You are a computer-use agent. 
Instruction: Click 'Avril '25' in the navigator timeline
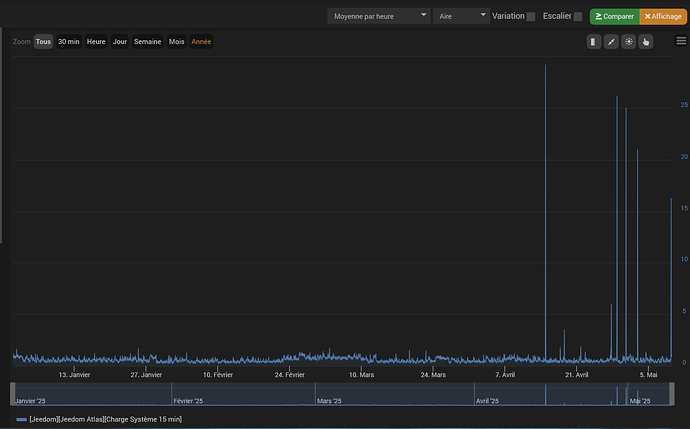487,401
